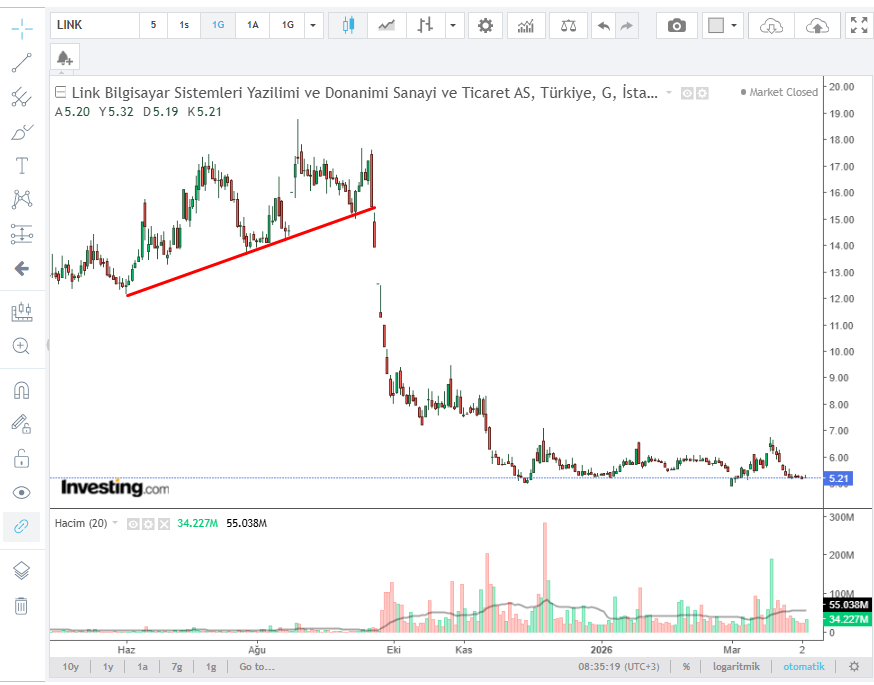Click the redo arrow

pos(627,25)
